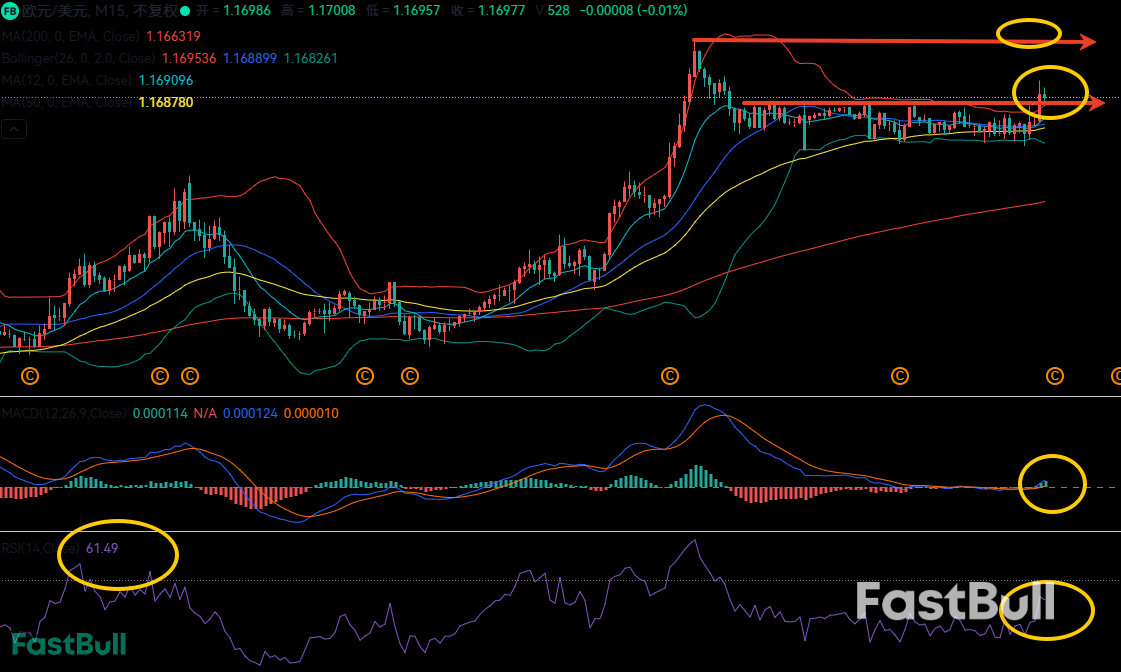Collapse the indicator legend with the chevron button

tap(14, 128)
